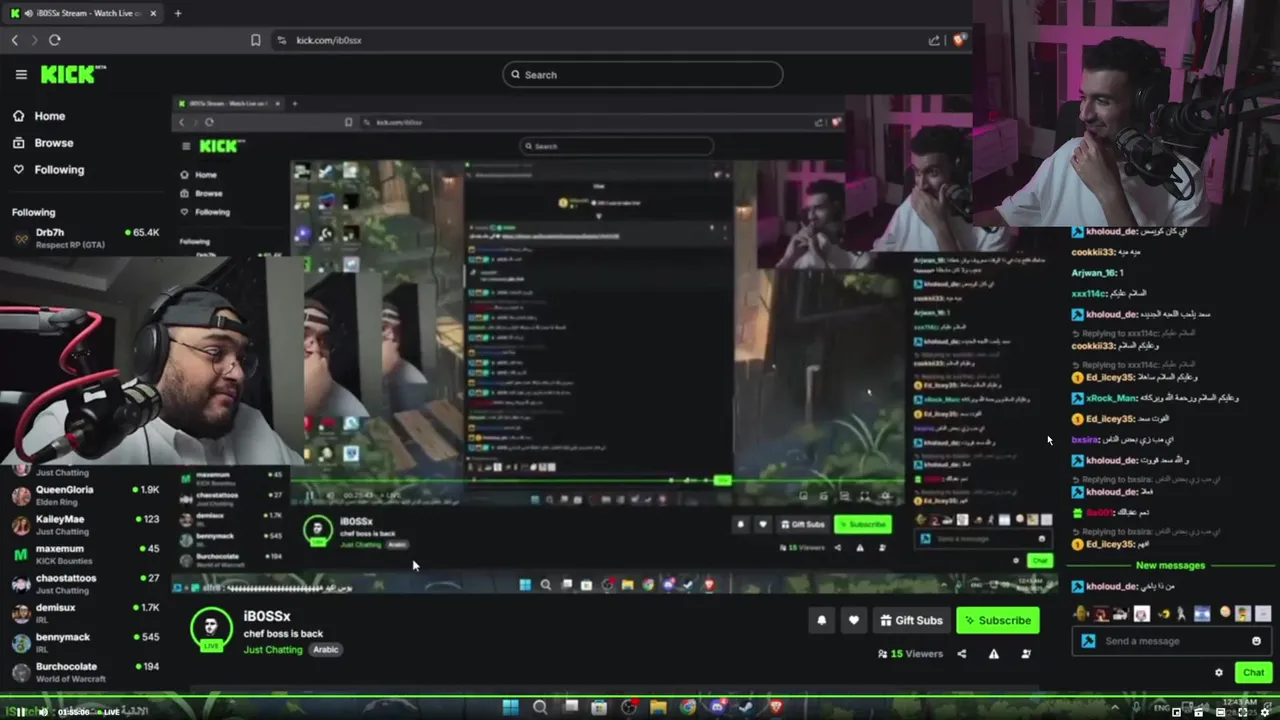The image size is (1280, 720).
Task: Open Steam from the taskbar
Action: [x=746, y=707]
